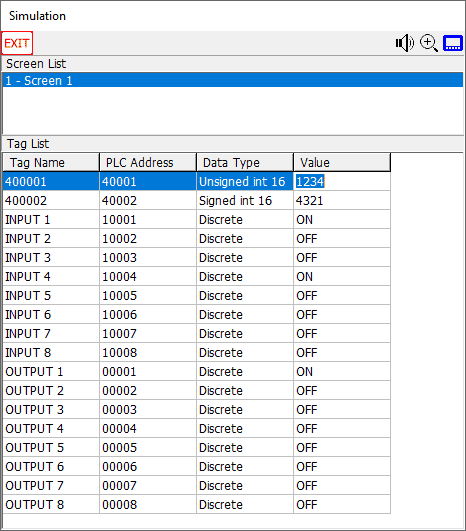Select Screen 1 in the Screen List
Screen dimensions: 466x531
(x=233, y=81)
